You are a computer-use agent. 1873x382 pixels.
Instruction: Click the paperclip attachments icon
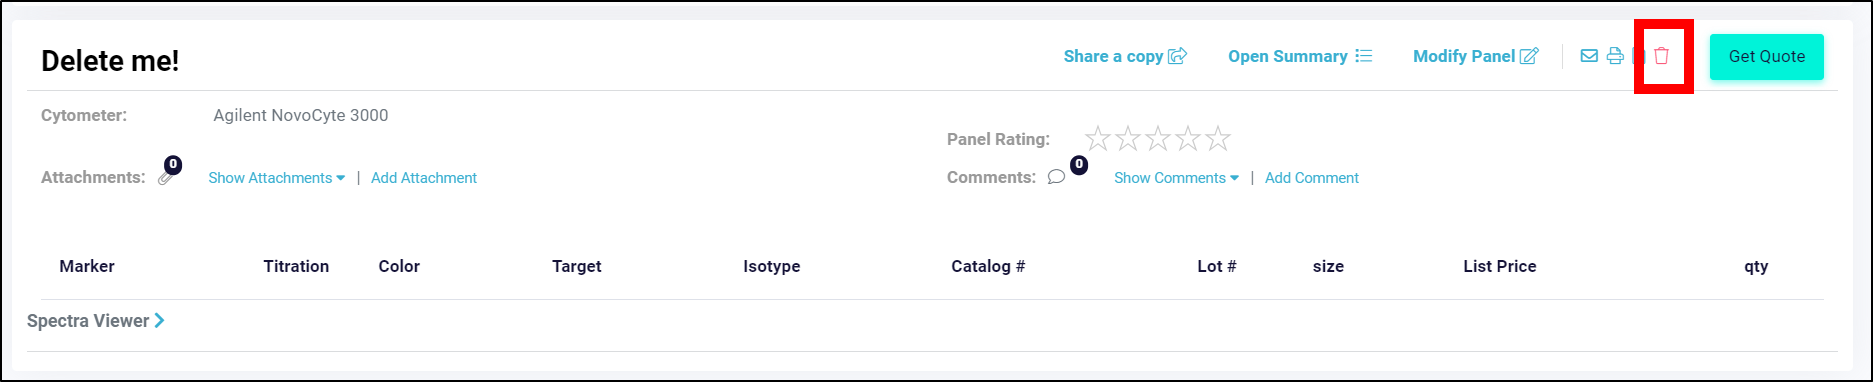pyautogui.click(x=166, y=178)
